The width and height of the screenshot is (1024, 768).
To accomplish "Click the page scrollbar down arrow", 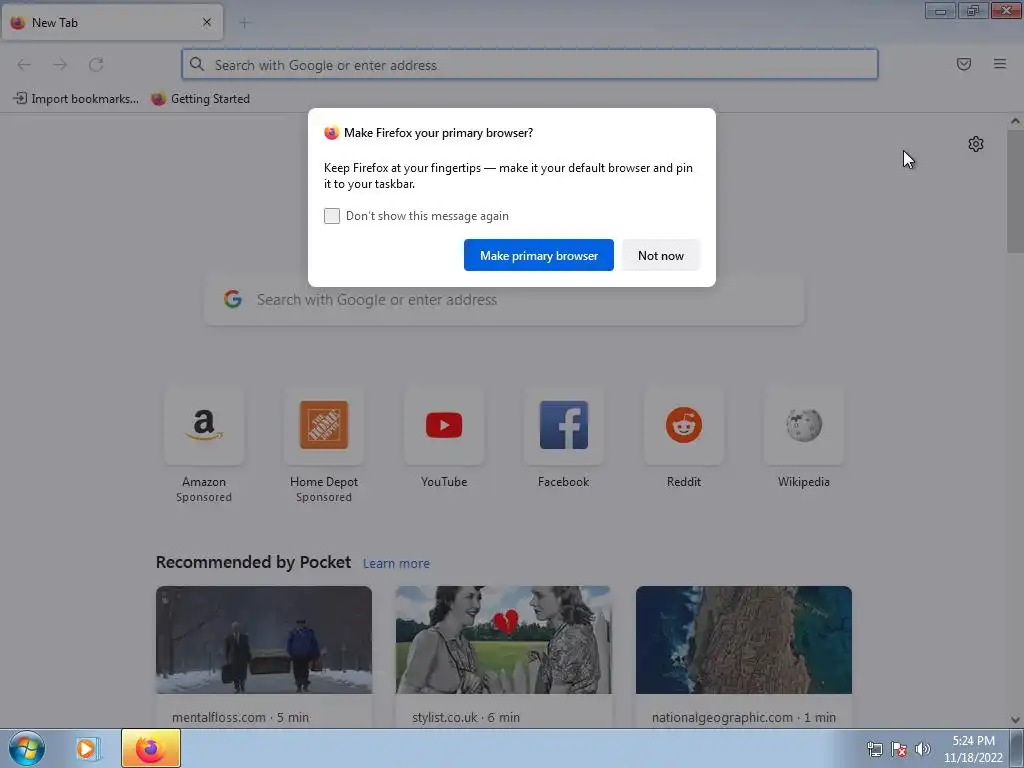I will pos(1015,720).
